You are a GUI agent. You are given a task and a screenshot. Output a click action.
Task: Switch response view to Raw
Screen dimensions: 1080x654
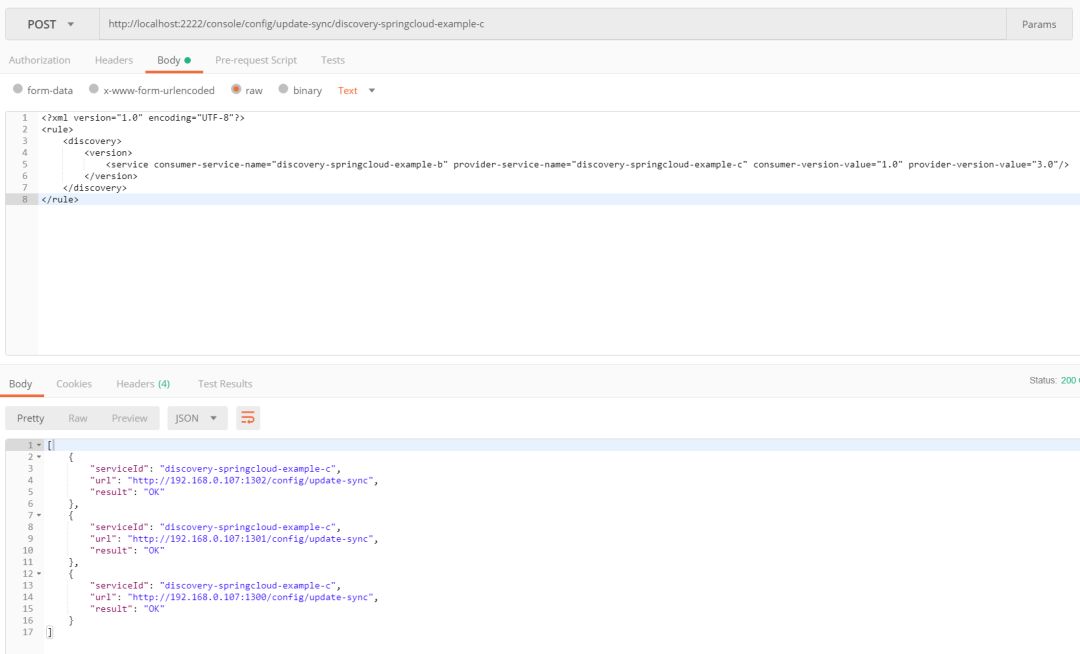(77, 418)
